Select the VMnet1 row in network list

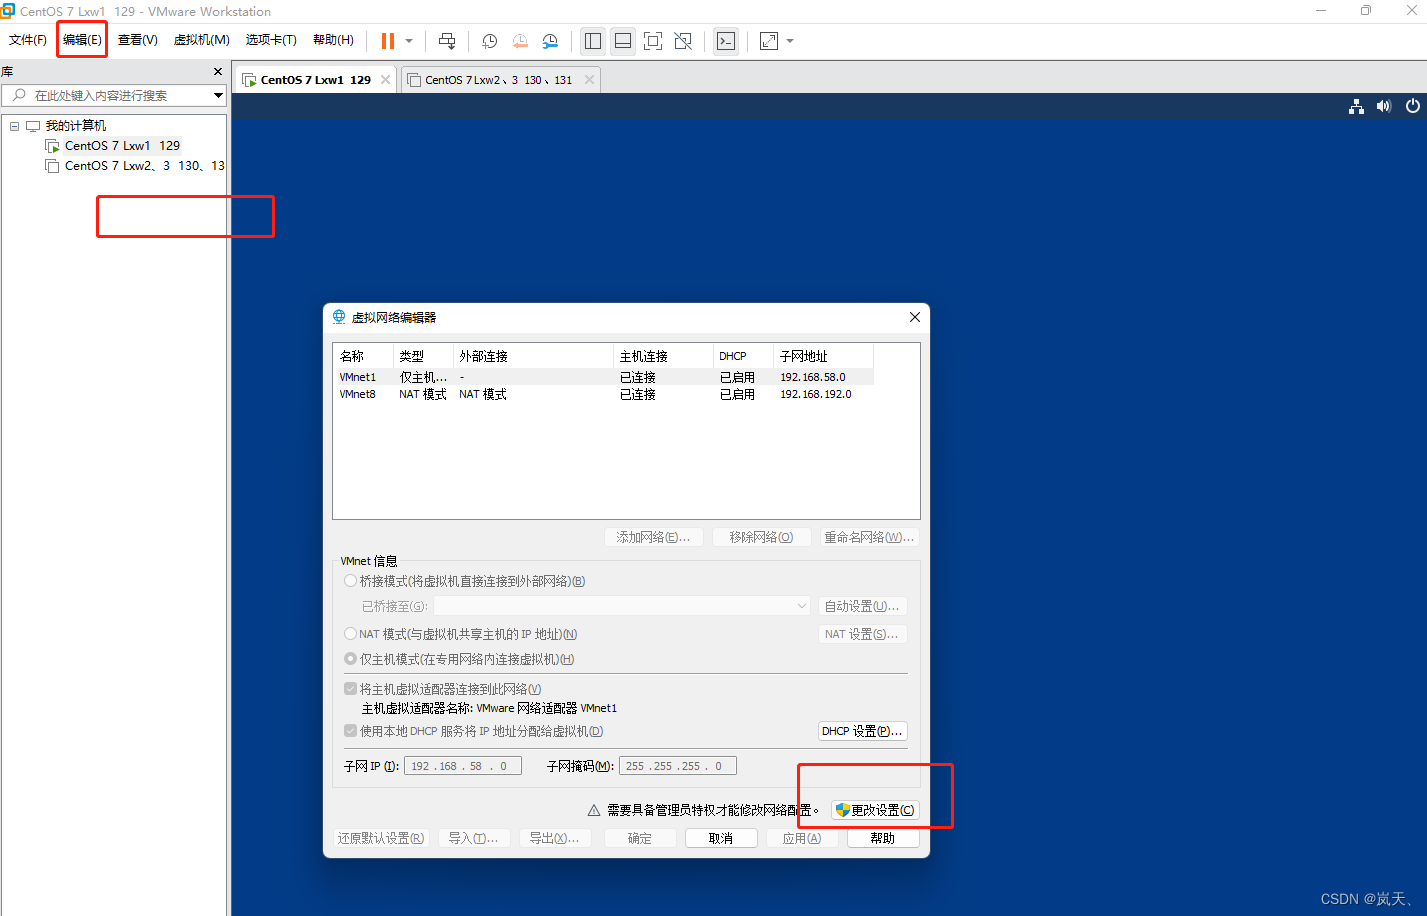pos(604,377)
